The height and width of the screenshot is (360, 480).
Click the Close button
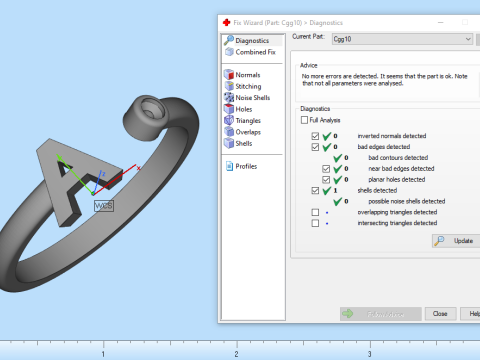[440, 314]
